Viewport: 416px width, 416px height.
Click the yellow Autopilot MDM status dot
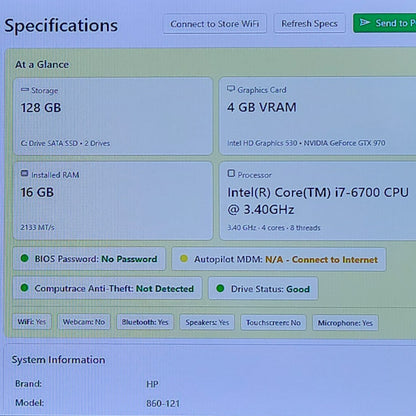184,259
